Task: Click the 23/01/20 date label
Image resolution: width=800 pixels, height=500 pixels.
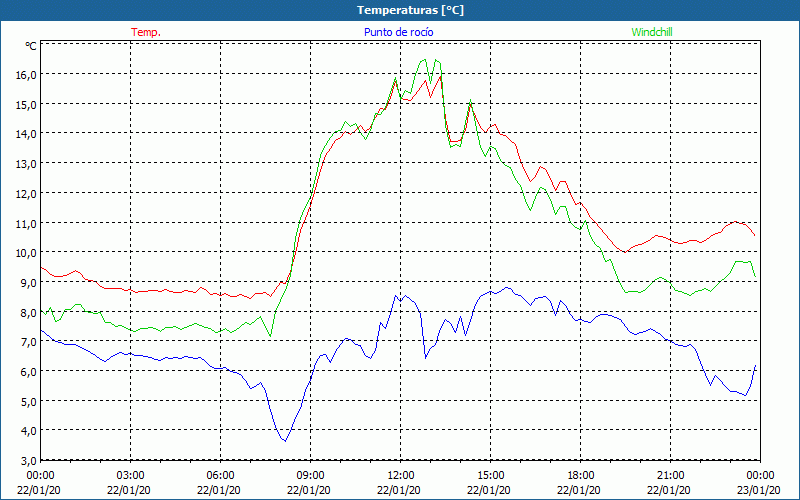Action: (x=759, y=490)
